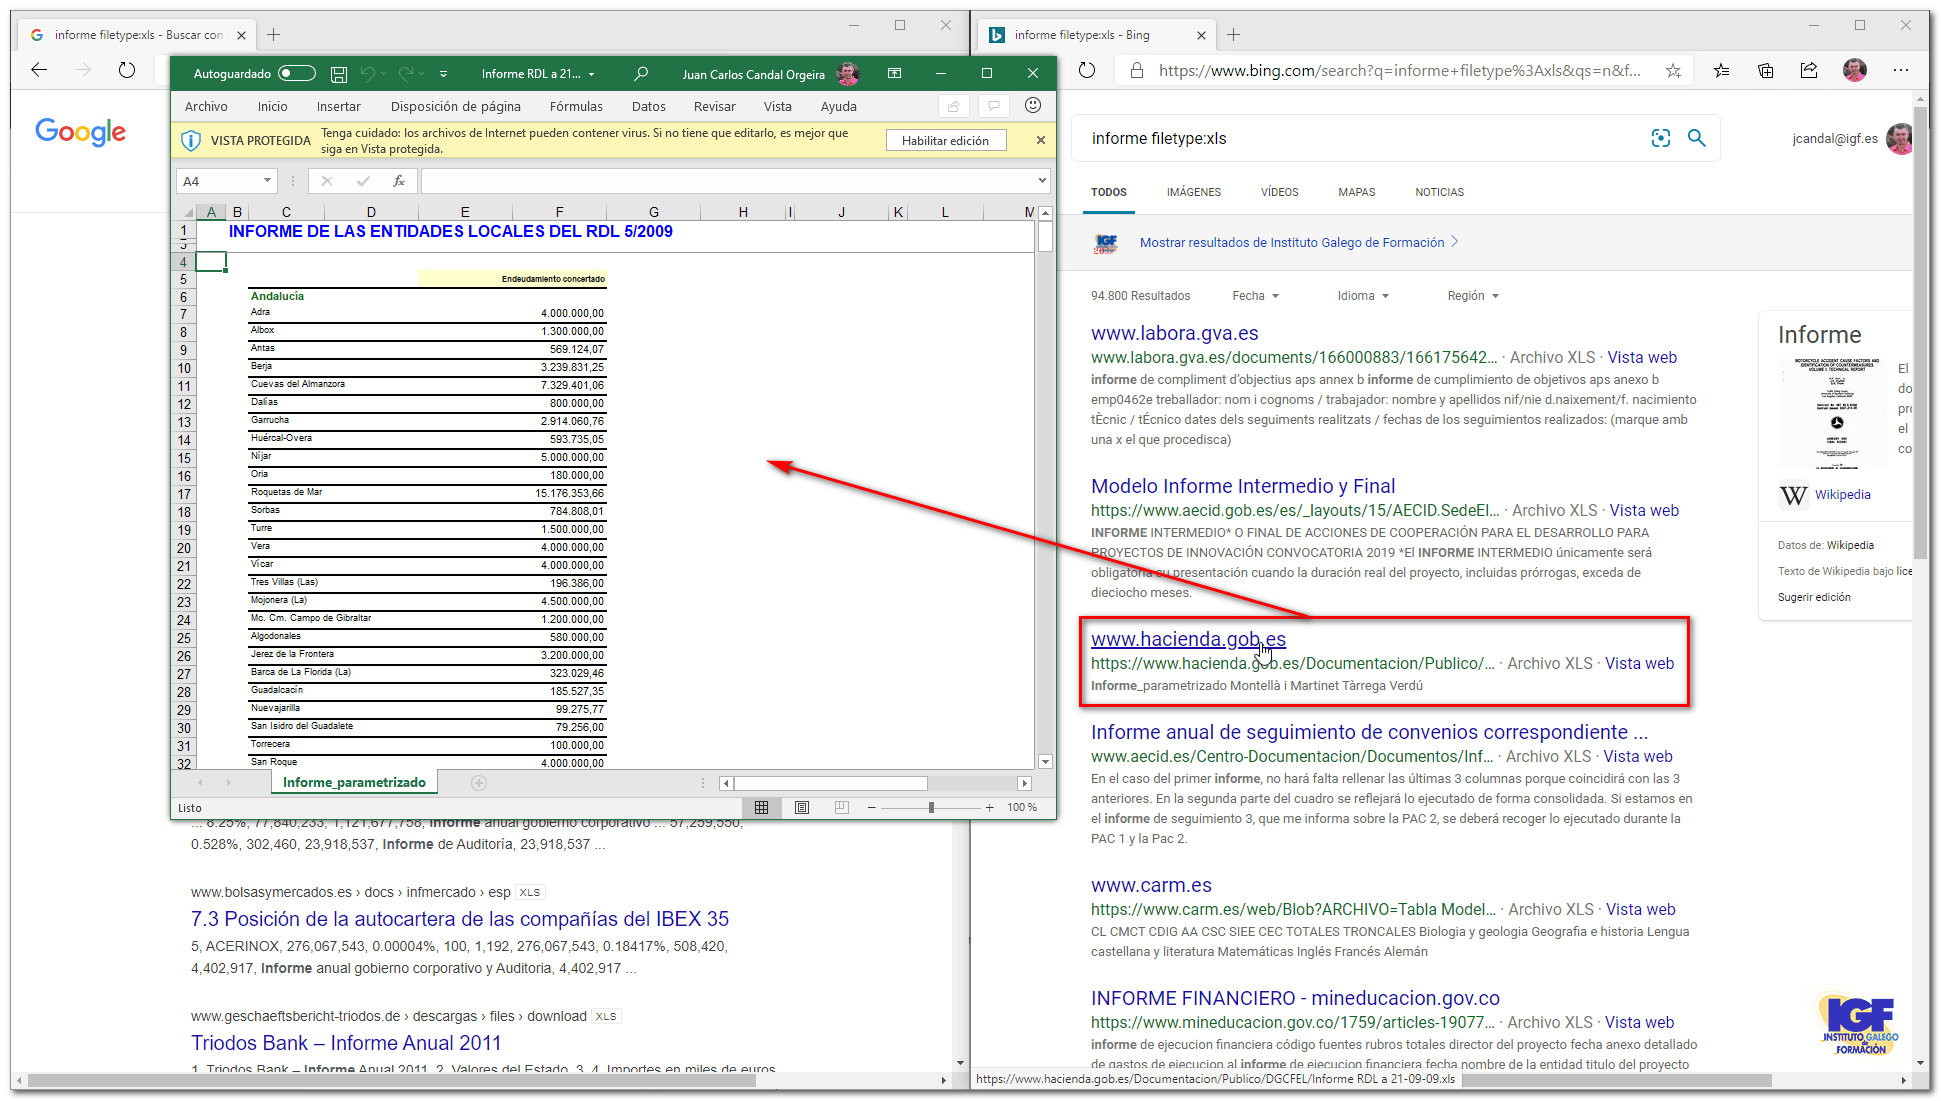
Task: Open Triodos Bank Informe Anual 2011 link
Action: point(346,1043)
